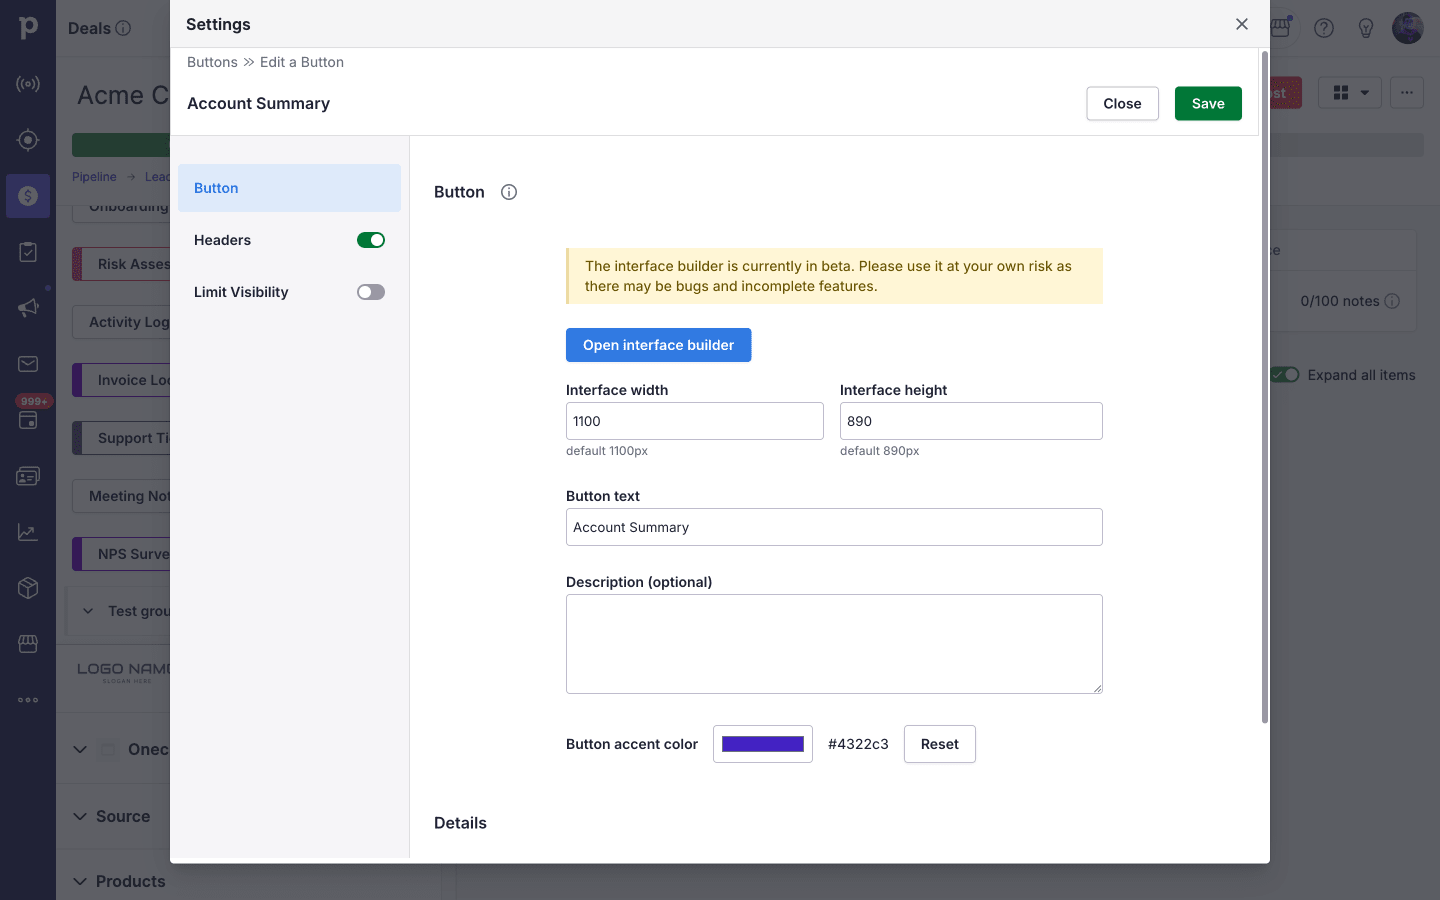Enable the Limit Visibility toggle

click(x=371, y=292)
